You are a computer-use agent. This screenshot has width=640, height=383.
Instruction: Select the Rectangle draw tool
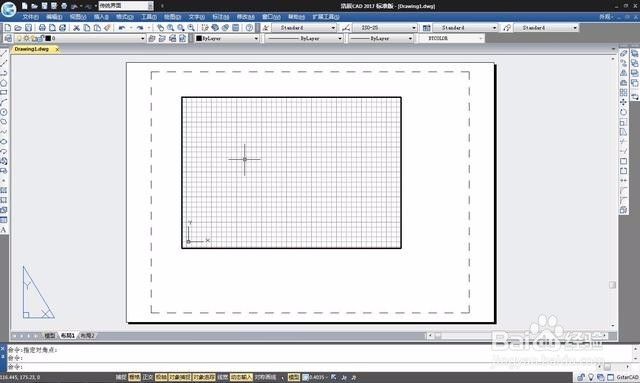pos(4,92)
